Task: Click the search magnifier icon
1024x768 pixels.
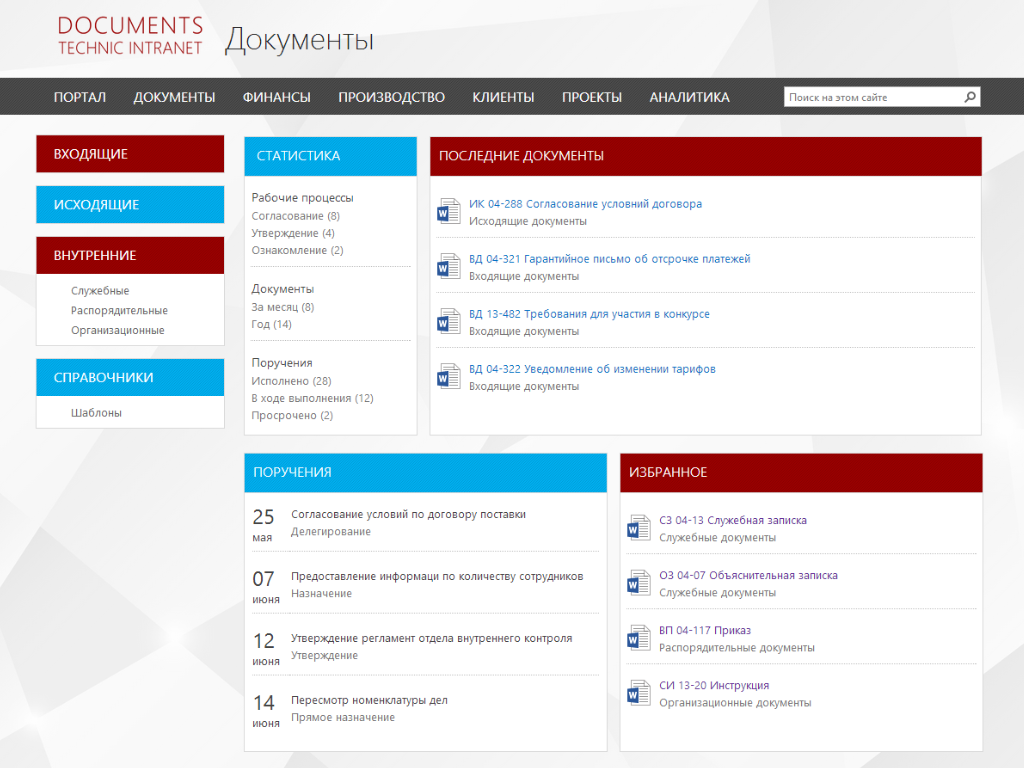Action: point(969,97)
